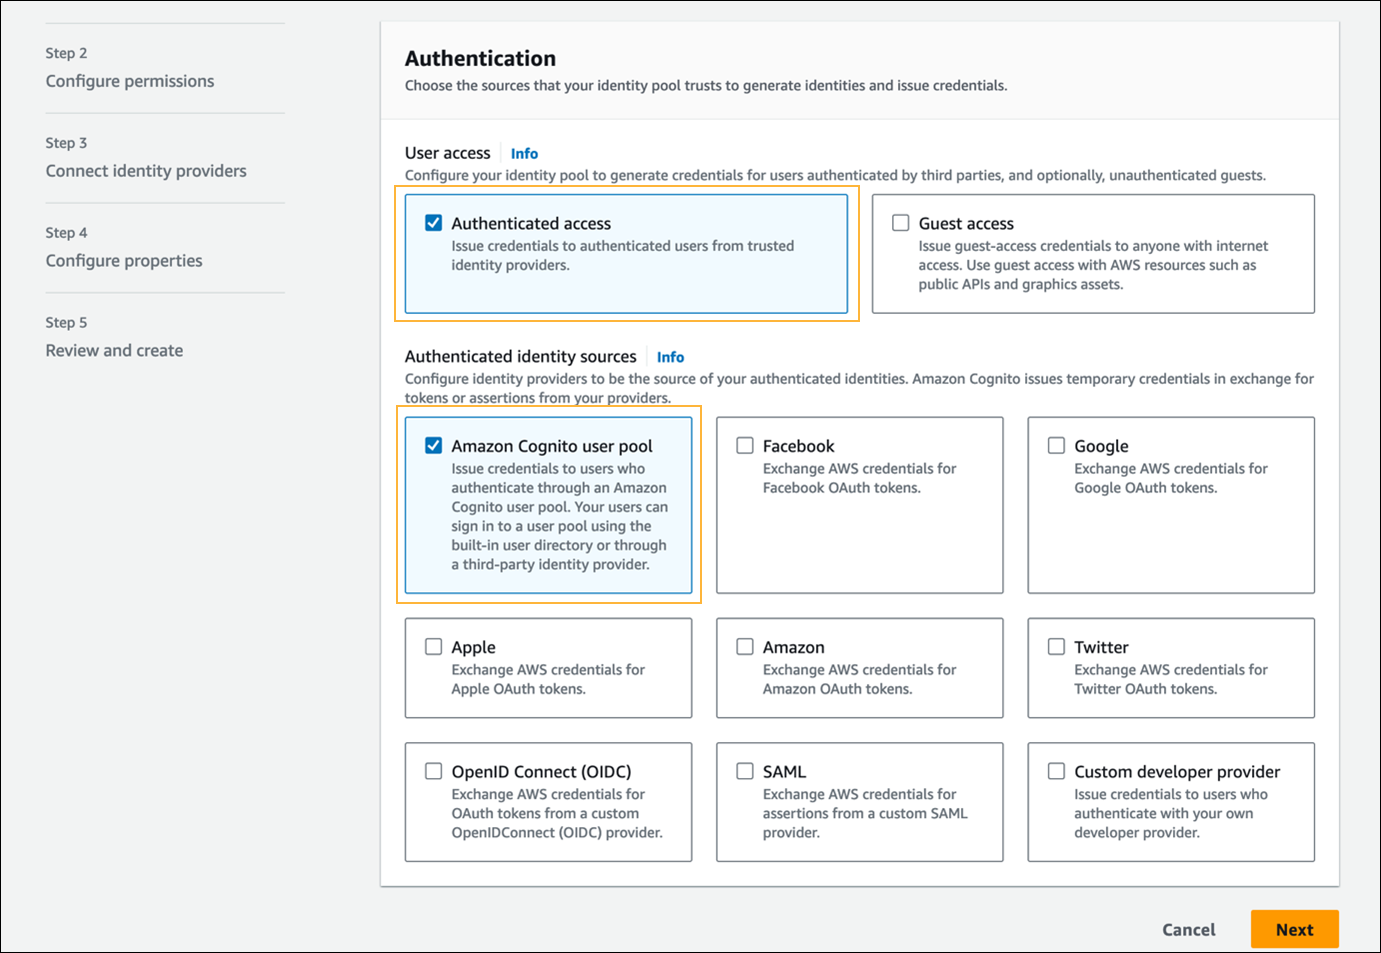Click 'Exchange AWS credentials for Amazon OAuth tokens' text

(x=859, y=679)
